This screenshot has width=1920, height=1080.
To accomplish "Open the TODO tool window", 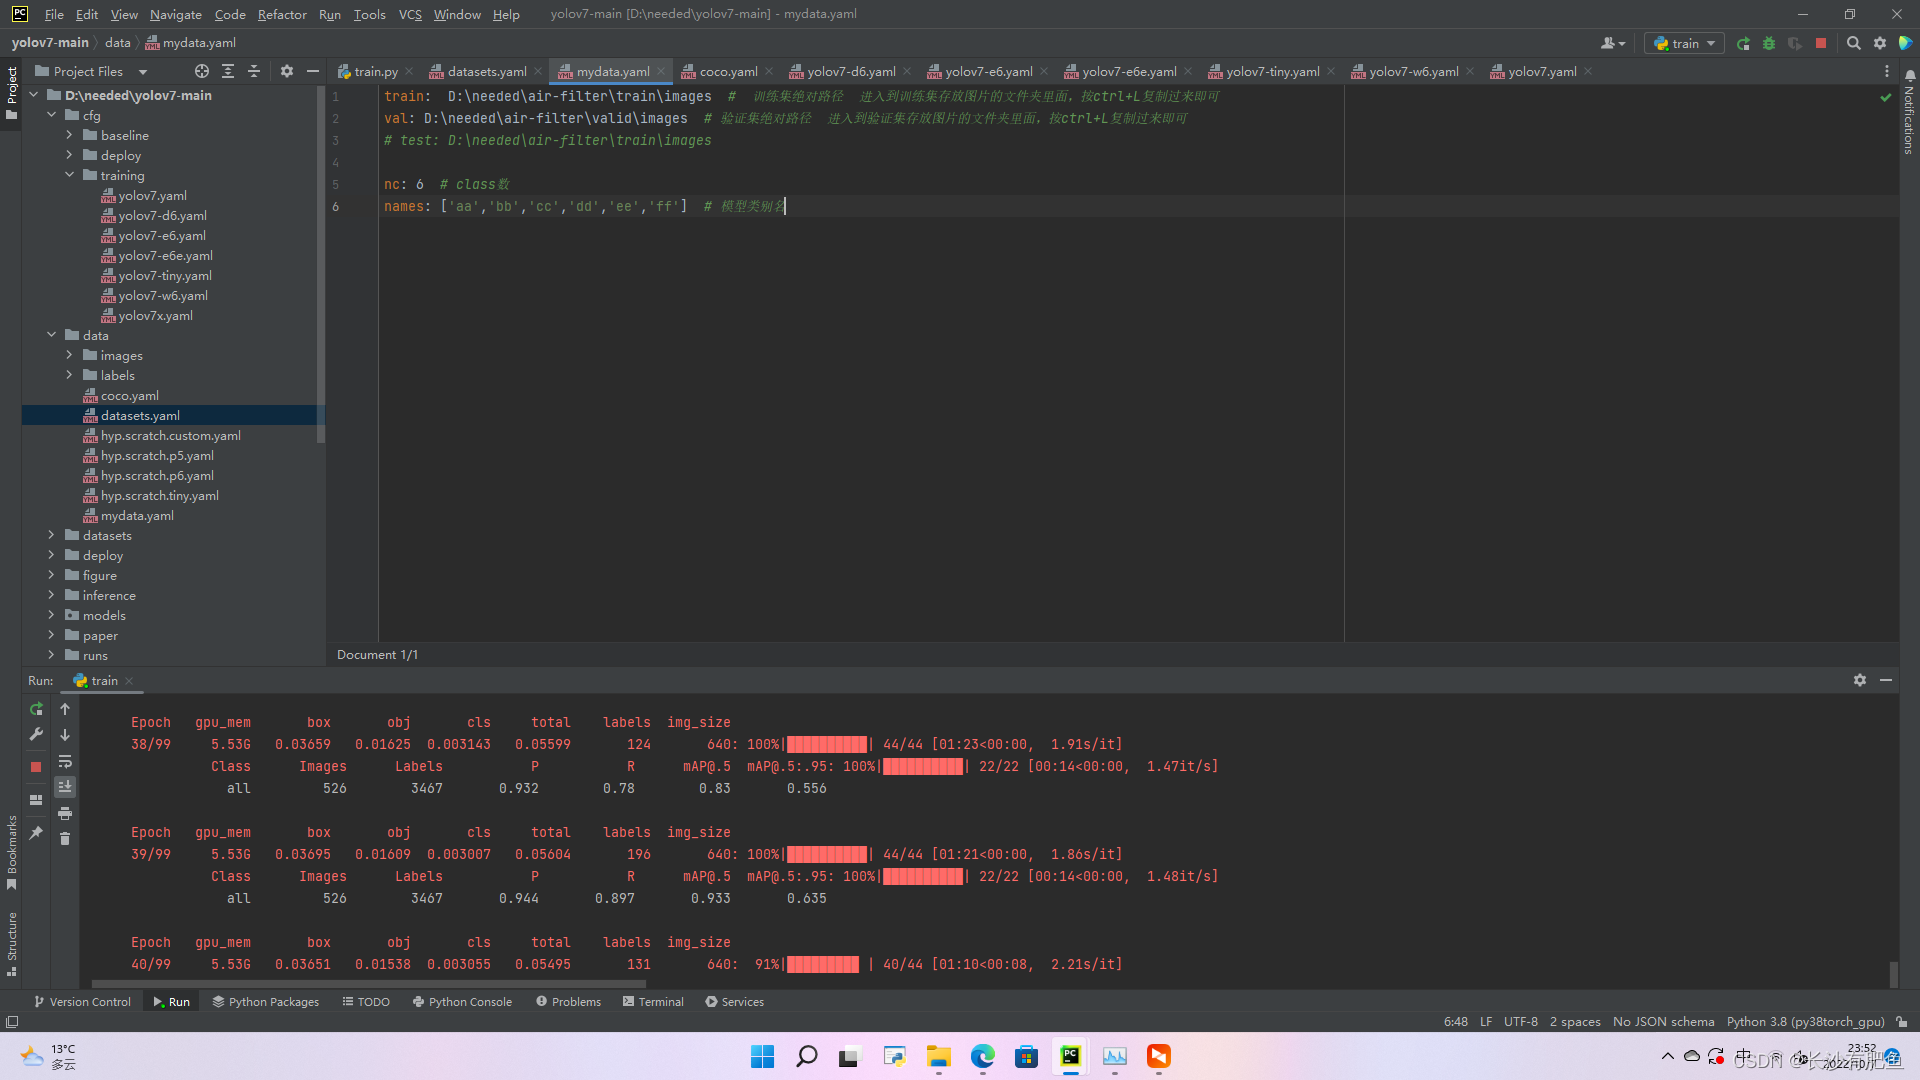I will pos(366,1001).
